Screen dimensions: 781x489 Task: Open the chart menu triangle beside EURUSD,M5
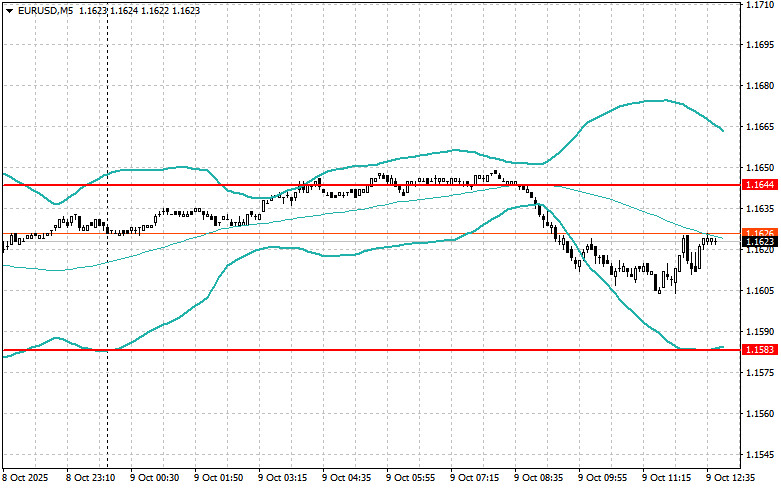pyautogui.click(x=9, y=10)
